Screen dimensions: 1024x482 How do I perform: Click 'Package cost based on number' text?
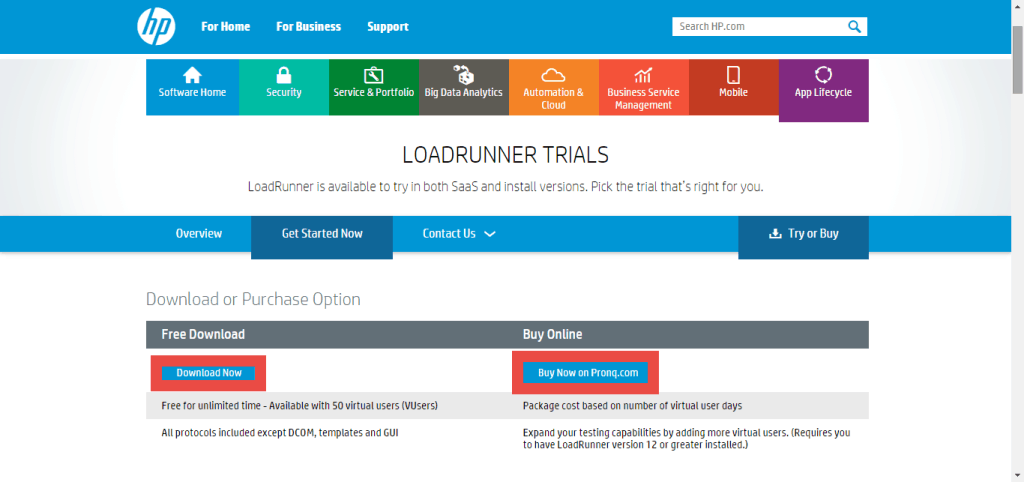[632, 406]
